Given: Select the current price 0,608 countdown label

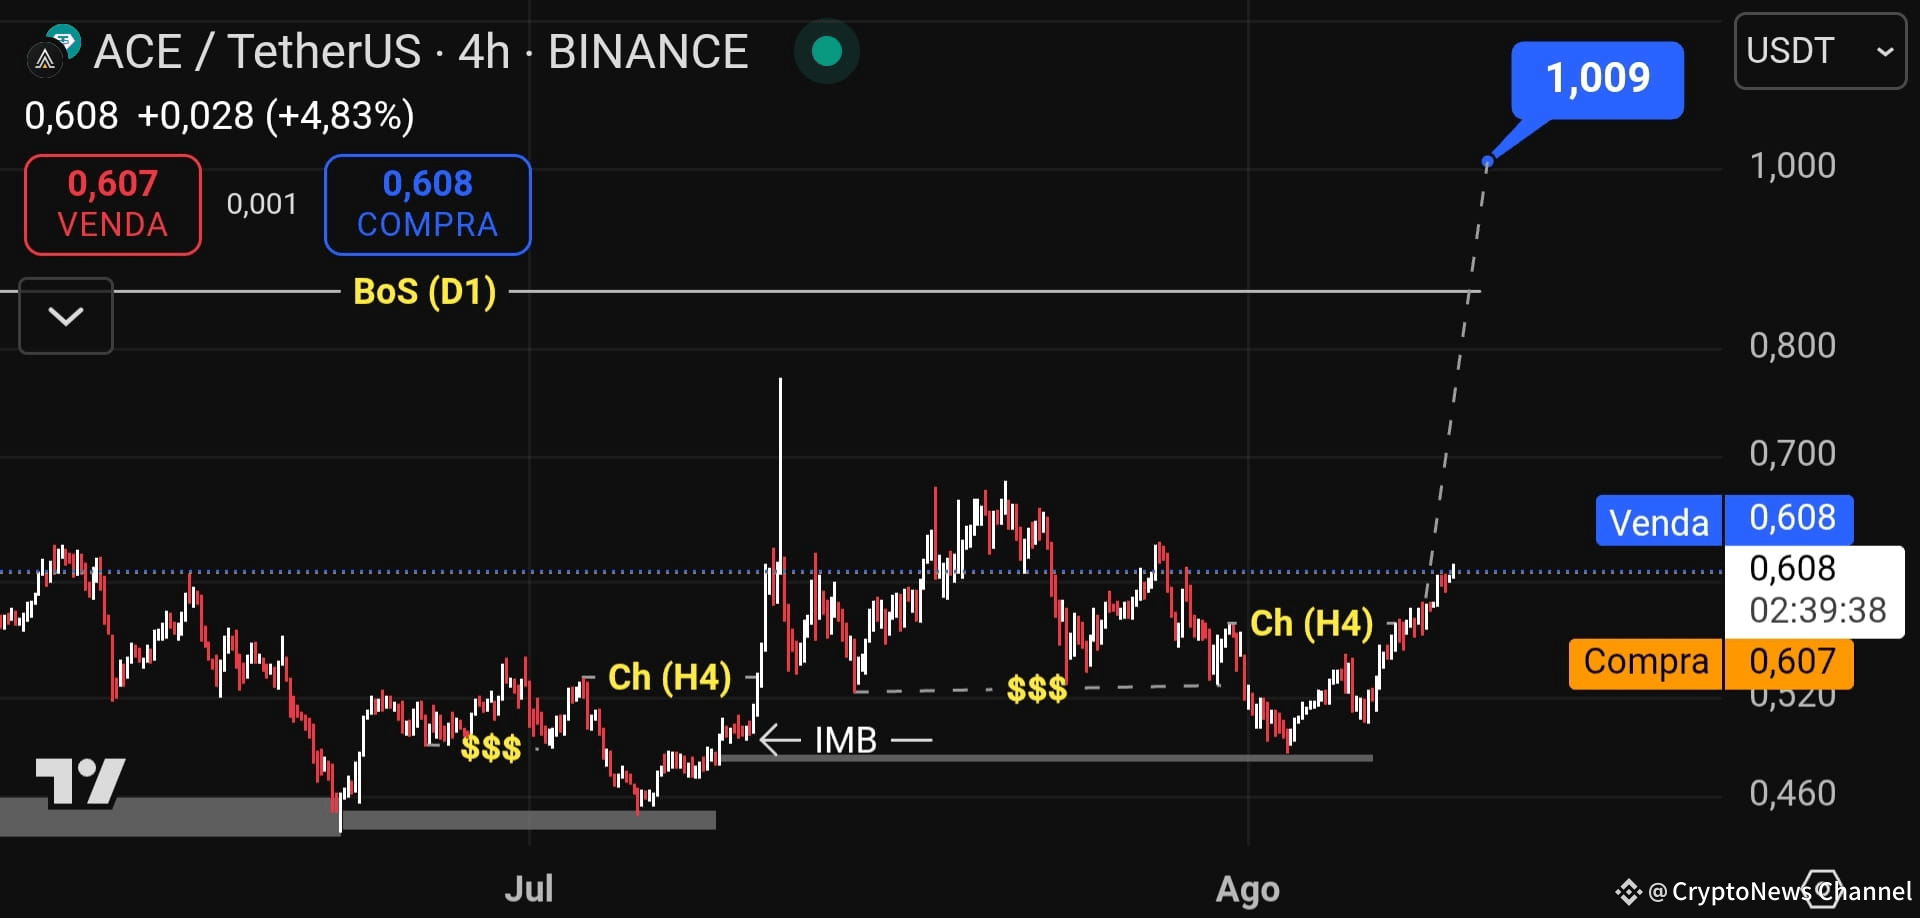Looking at the screenshot, I should [1814, 591].
